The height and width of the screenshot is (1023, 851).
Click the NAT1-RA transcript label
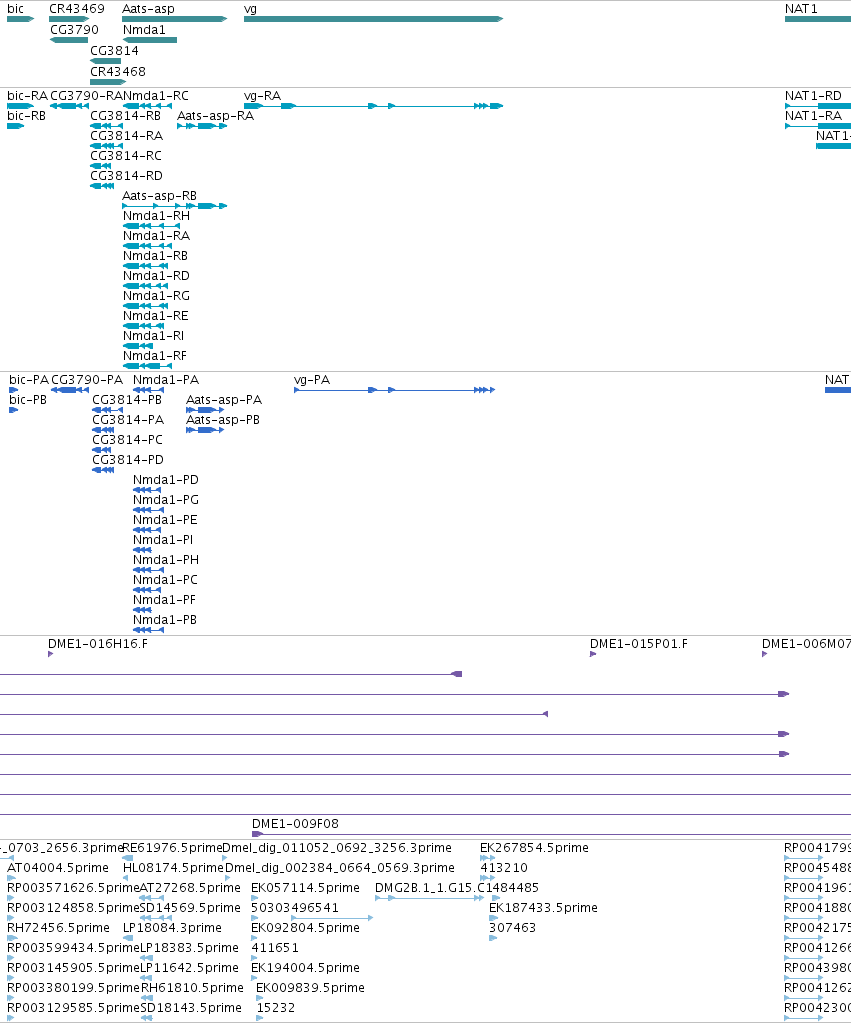pyautogui.click(x=813, y=116)
